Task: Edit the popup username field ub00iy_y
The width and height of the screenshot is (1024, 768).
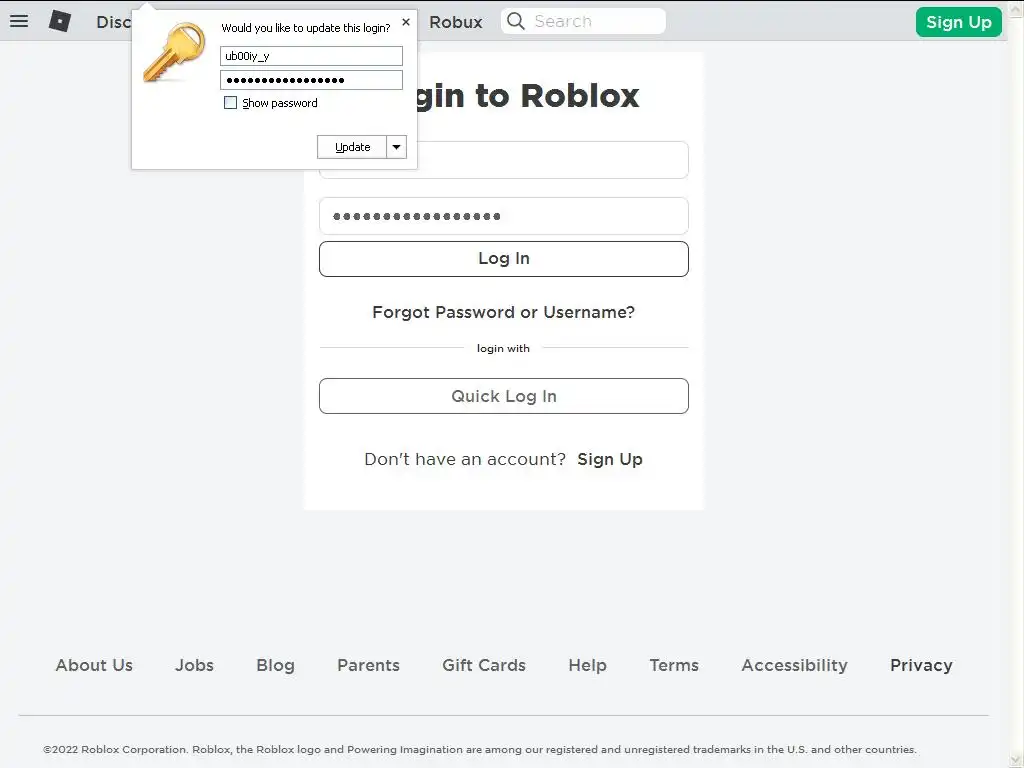Action: tap(312, 56)
